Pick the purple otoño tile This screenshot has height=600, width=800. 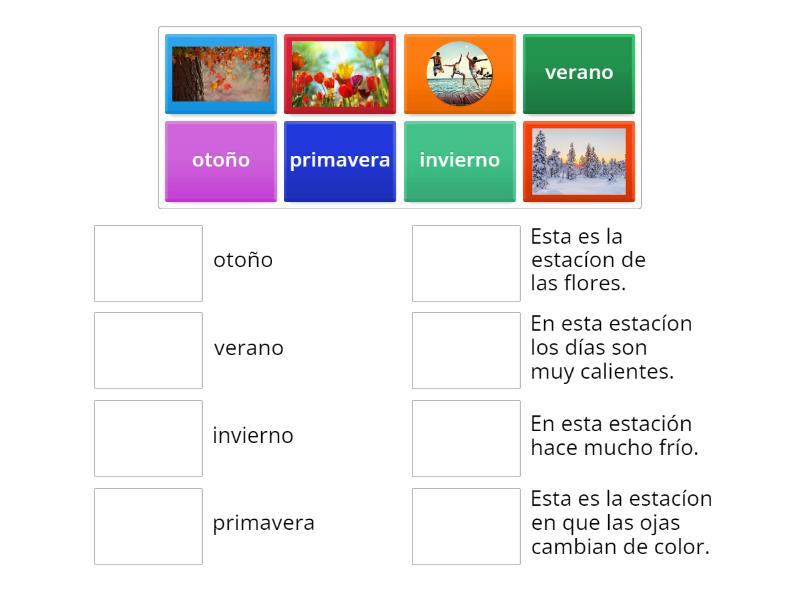pos(220,160)
